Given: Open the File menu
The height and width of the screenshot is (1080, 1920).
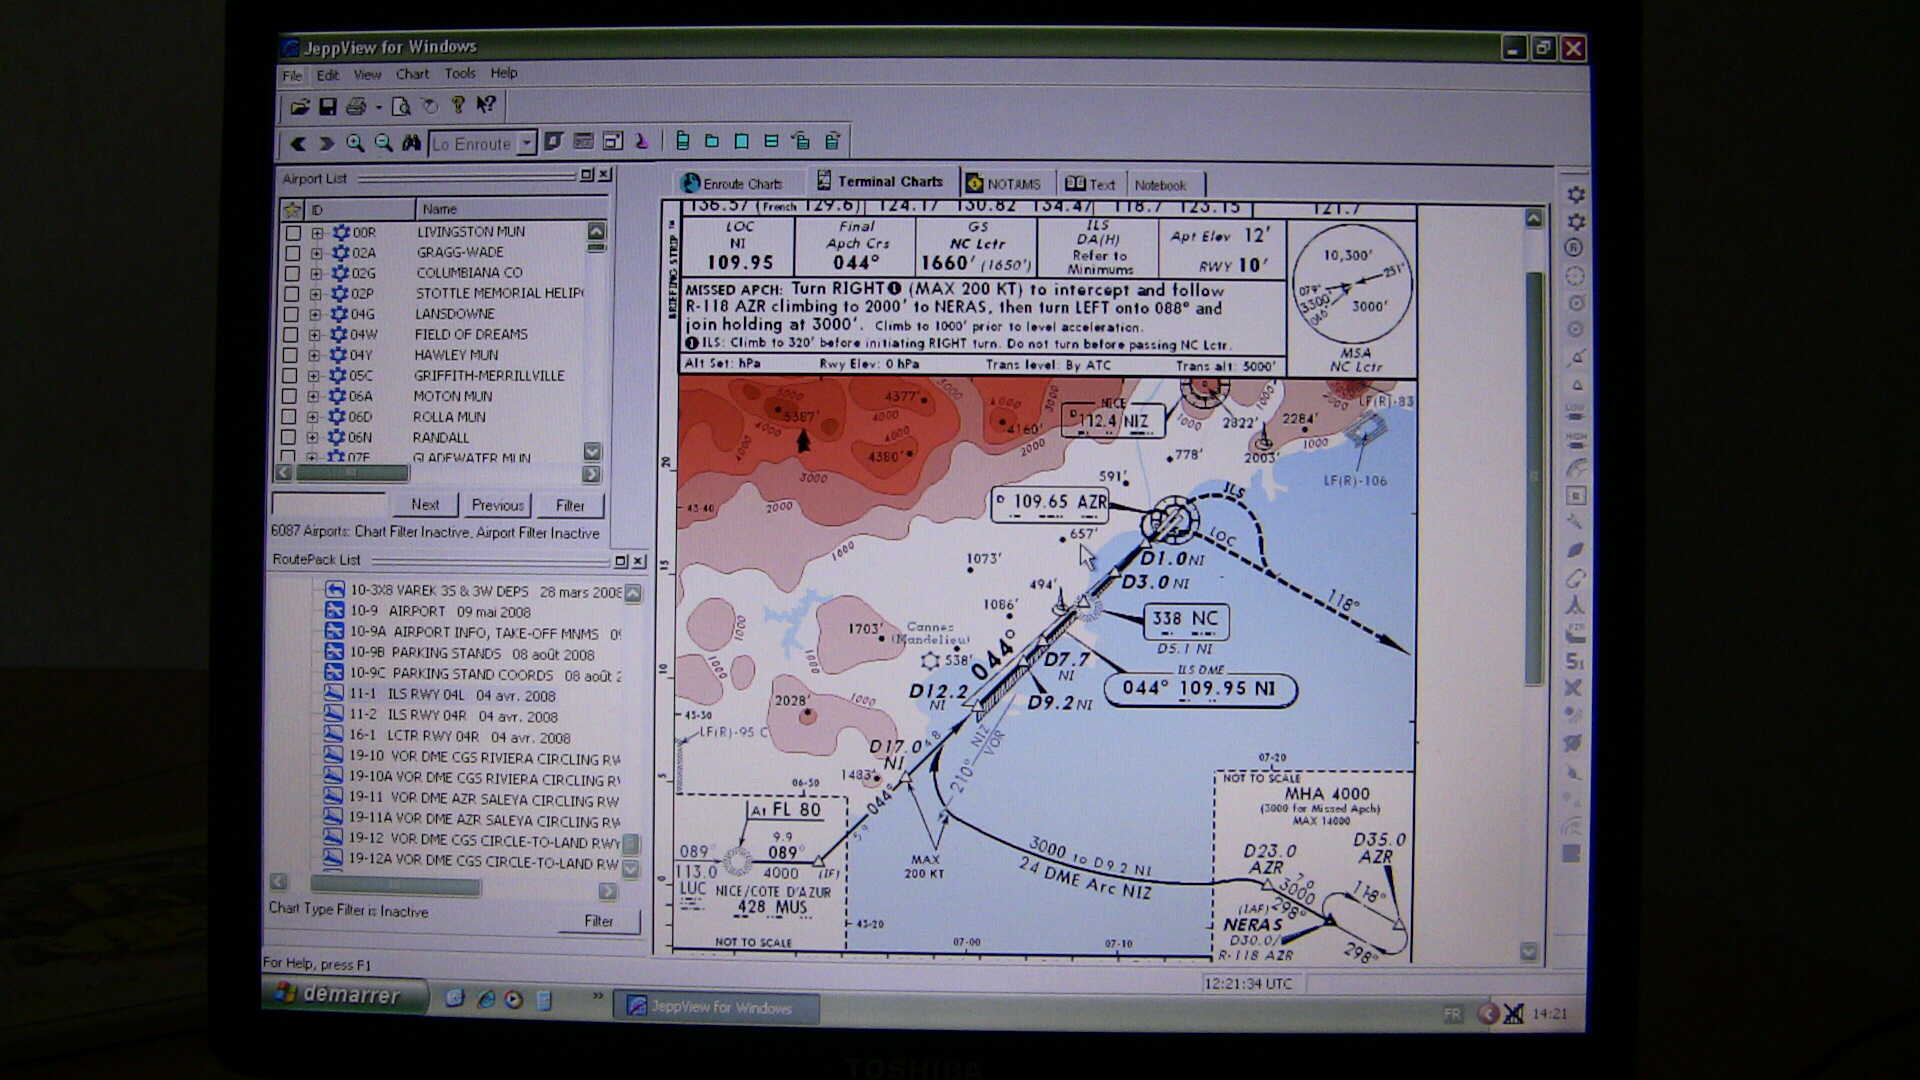Looking at the screenshot, I should pyautogui.click(x=291, y=75).
